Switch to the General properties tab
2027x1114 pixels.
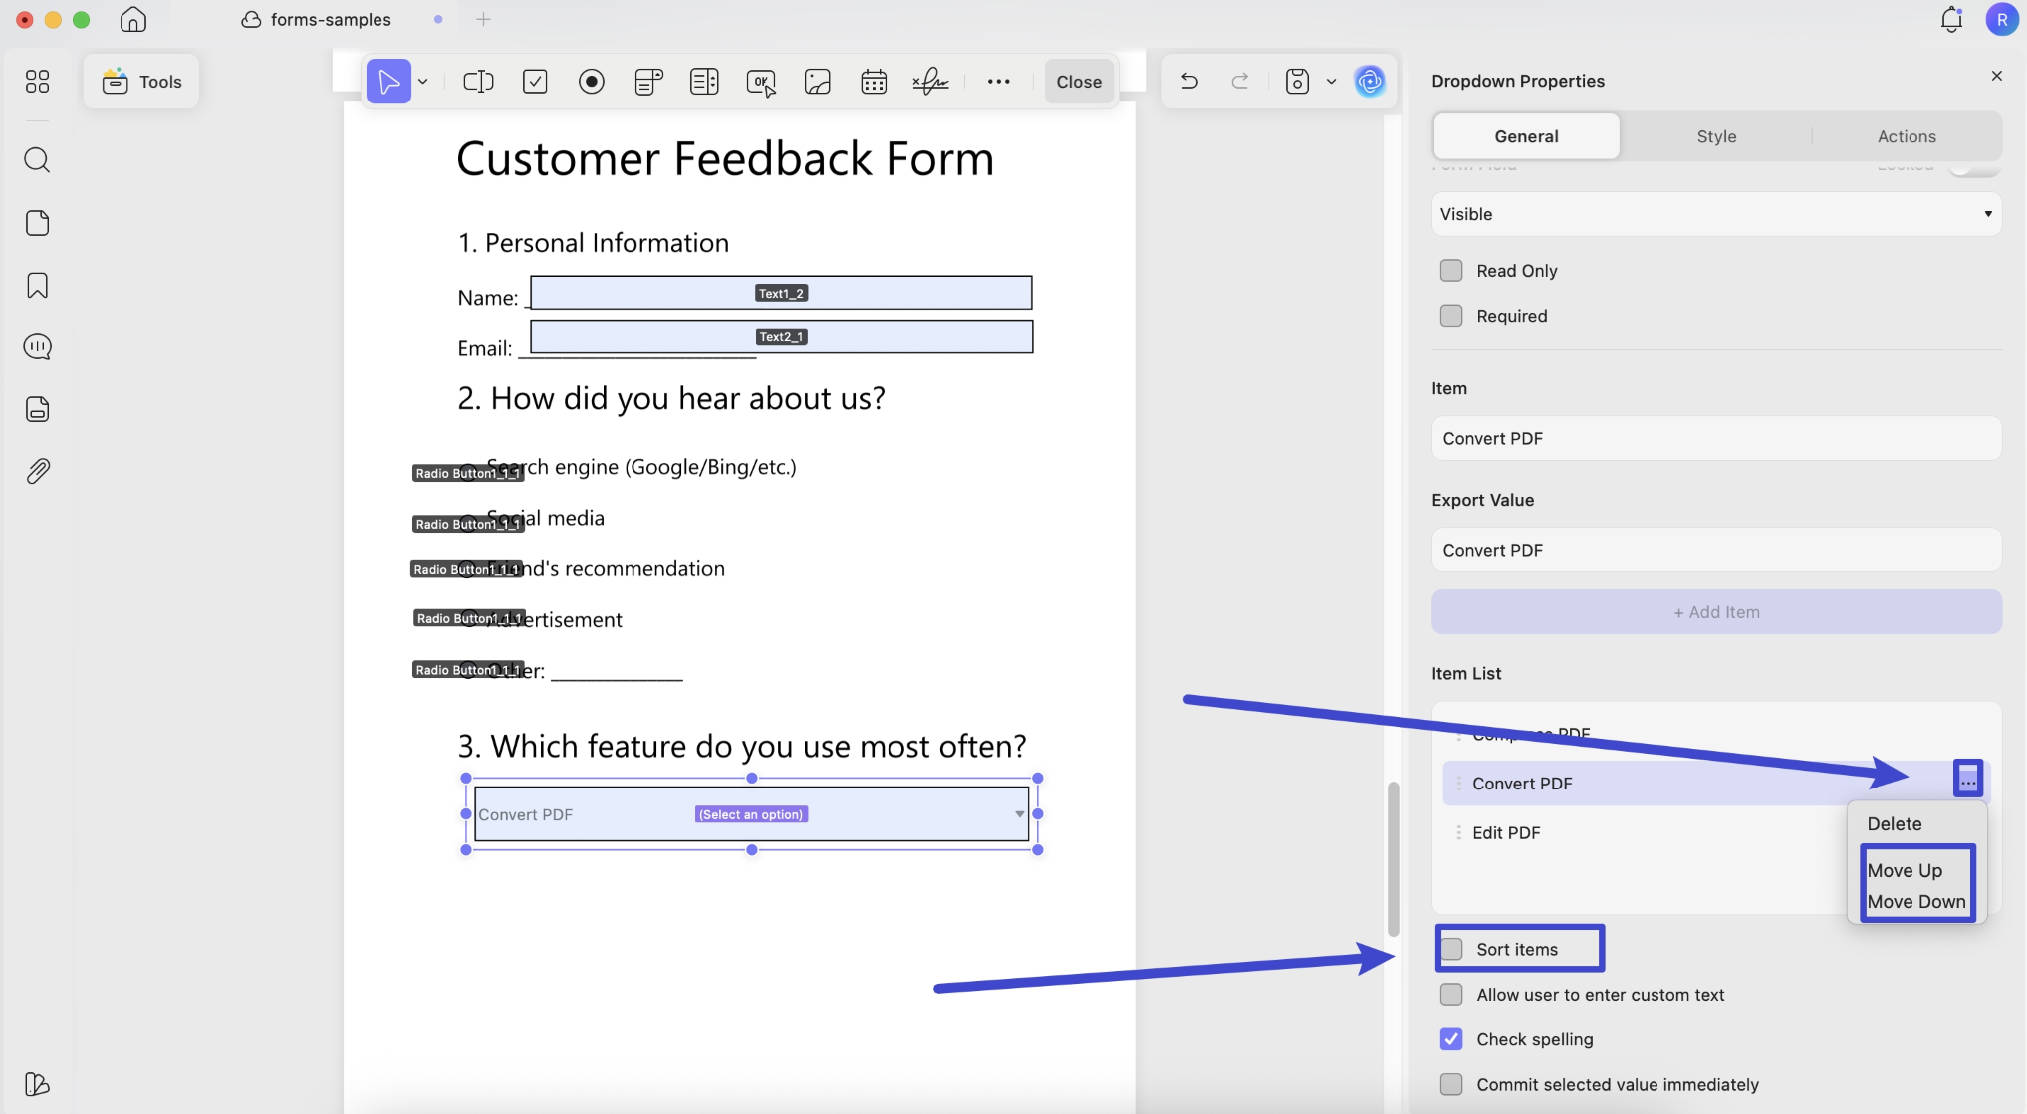(x=1526, y=136)
